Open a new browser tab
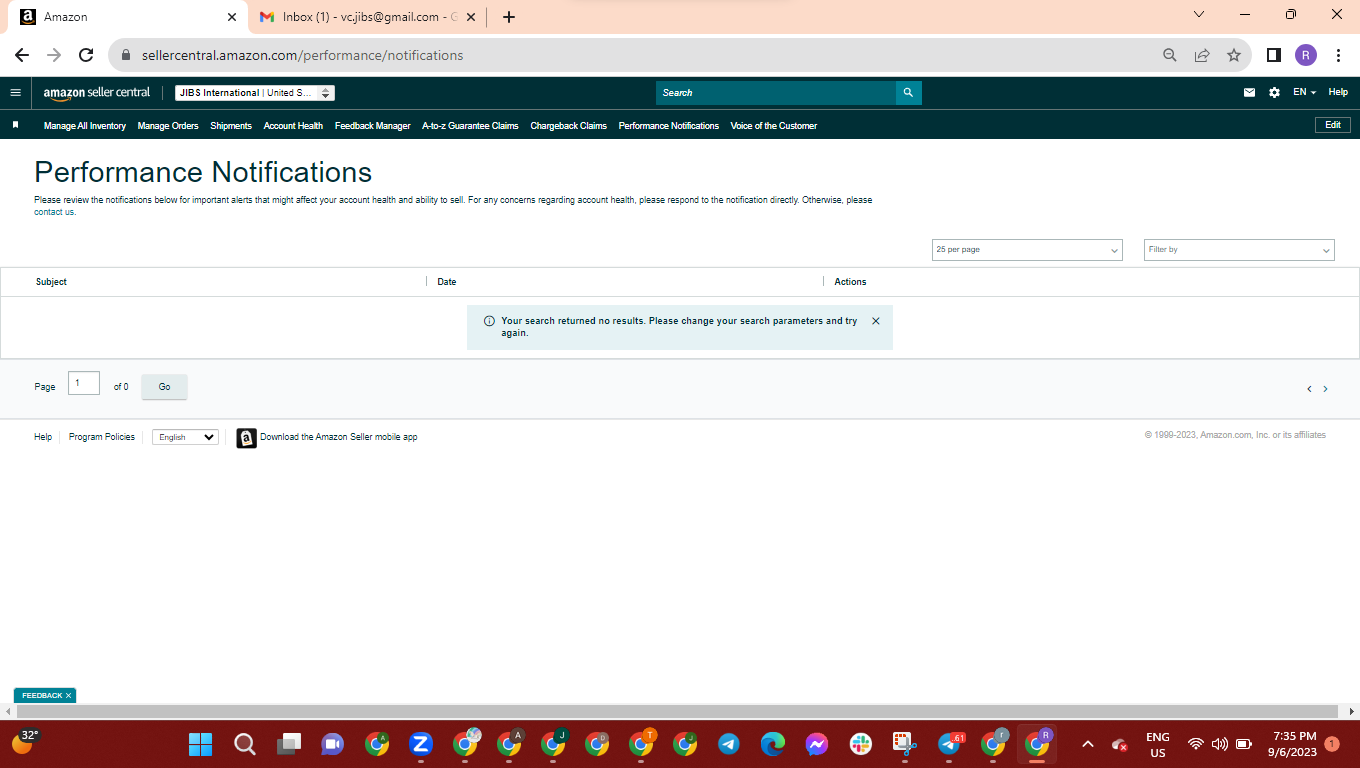 [509, 17]
